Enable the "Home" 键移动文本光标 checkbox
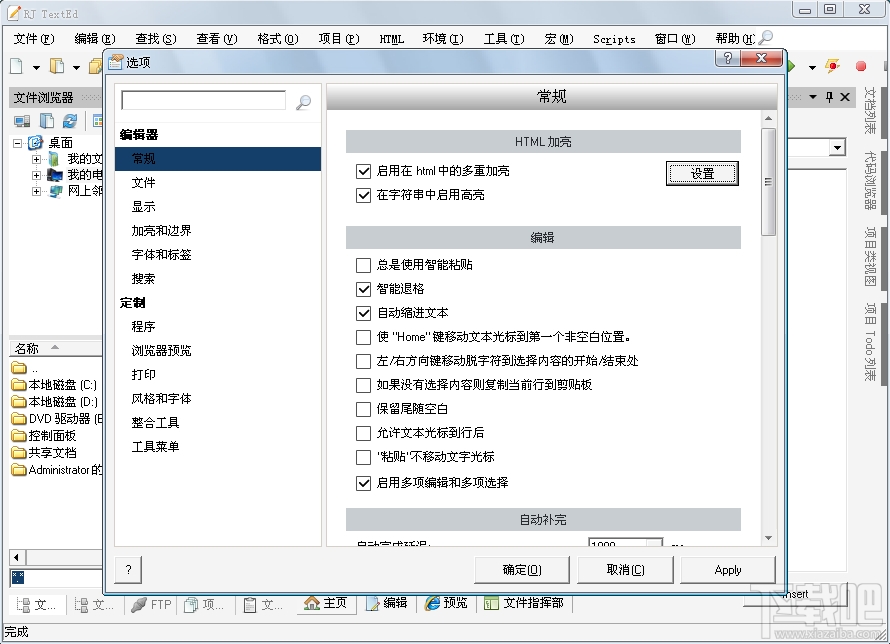The width and height of the screenshot is (890, 644). [363, 337]
